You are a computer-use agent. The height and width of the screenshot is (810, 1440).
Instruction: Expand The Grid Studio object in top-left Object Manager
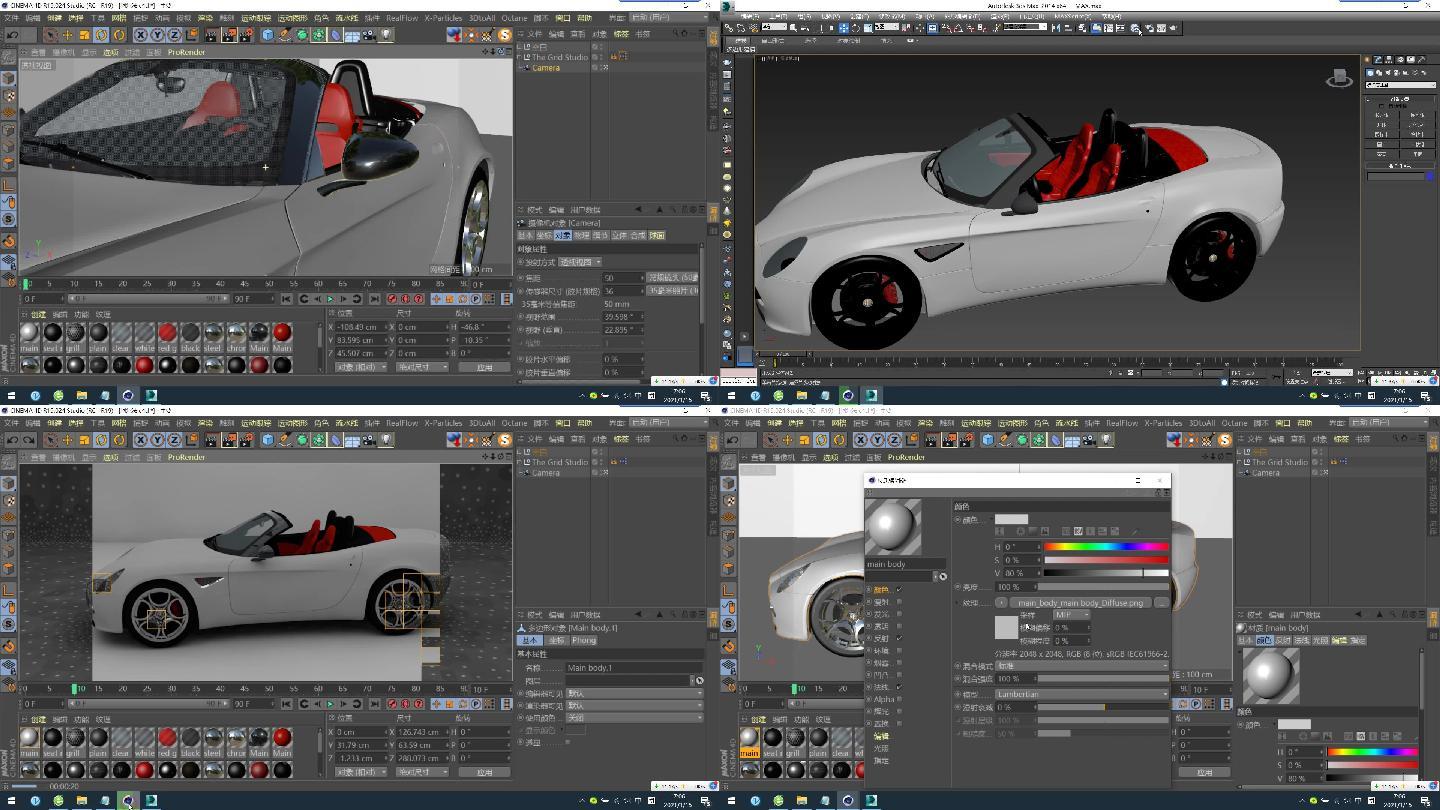coord(520,57)
